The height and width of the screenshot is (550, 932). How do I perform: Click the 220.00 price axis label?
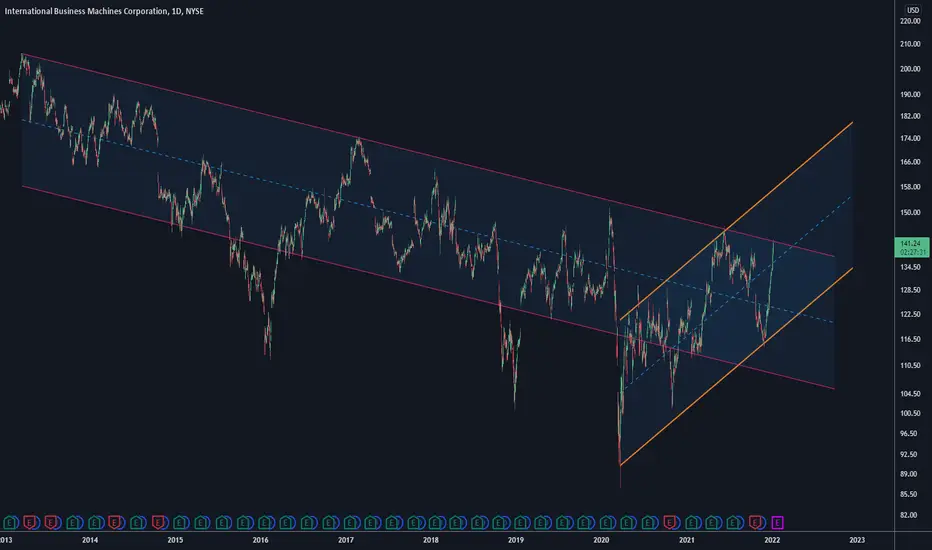tap(910, 21)
